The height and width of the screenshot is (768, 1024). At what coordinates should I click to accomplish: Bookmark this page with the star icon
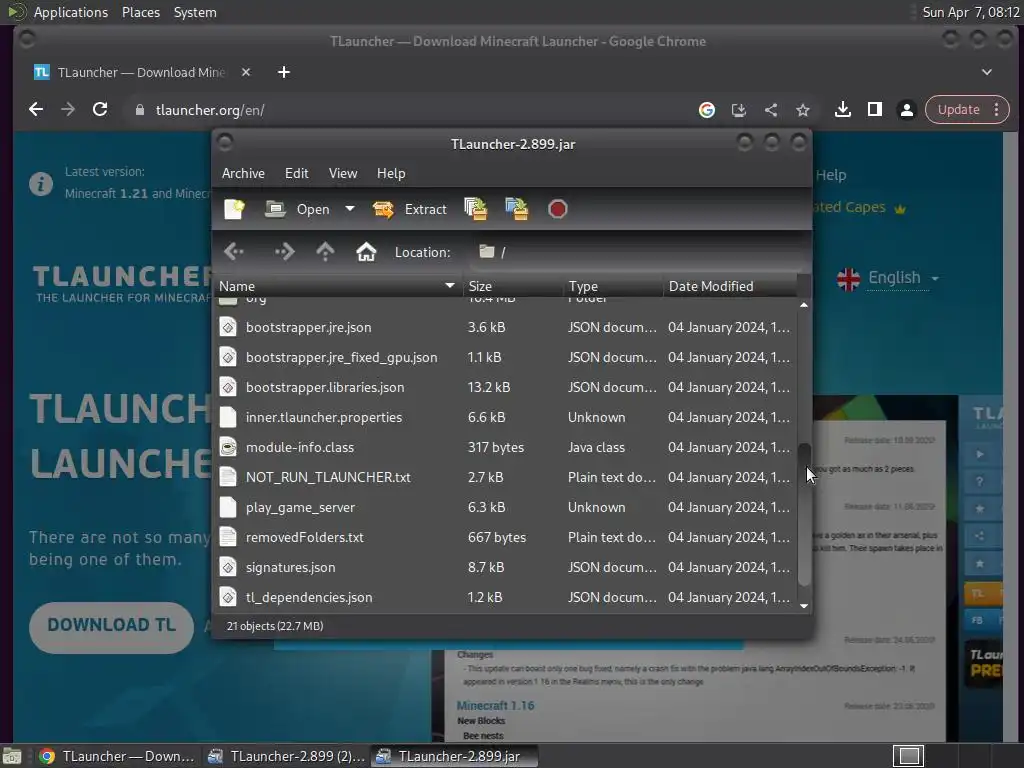click(x=803, y=110)
